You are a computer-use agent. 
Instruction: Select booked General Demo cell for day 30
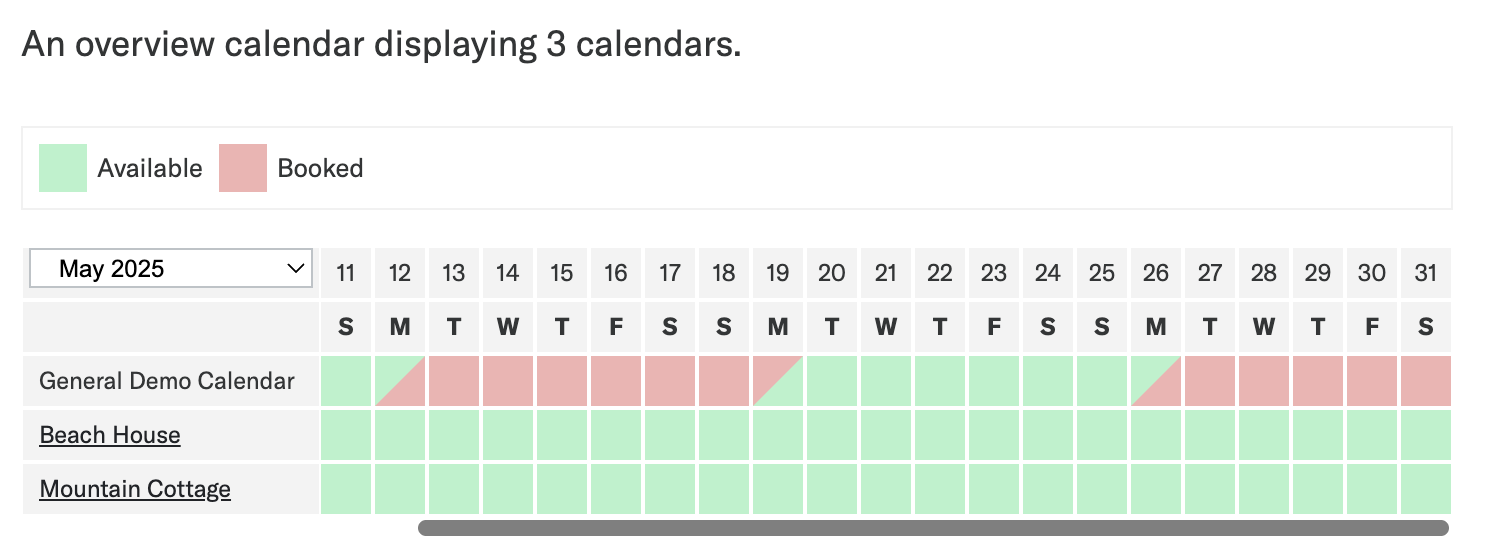[x=1372, y=381]
